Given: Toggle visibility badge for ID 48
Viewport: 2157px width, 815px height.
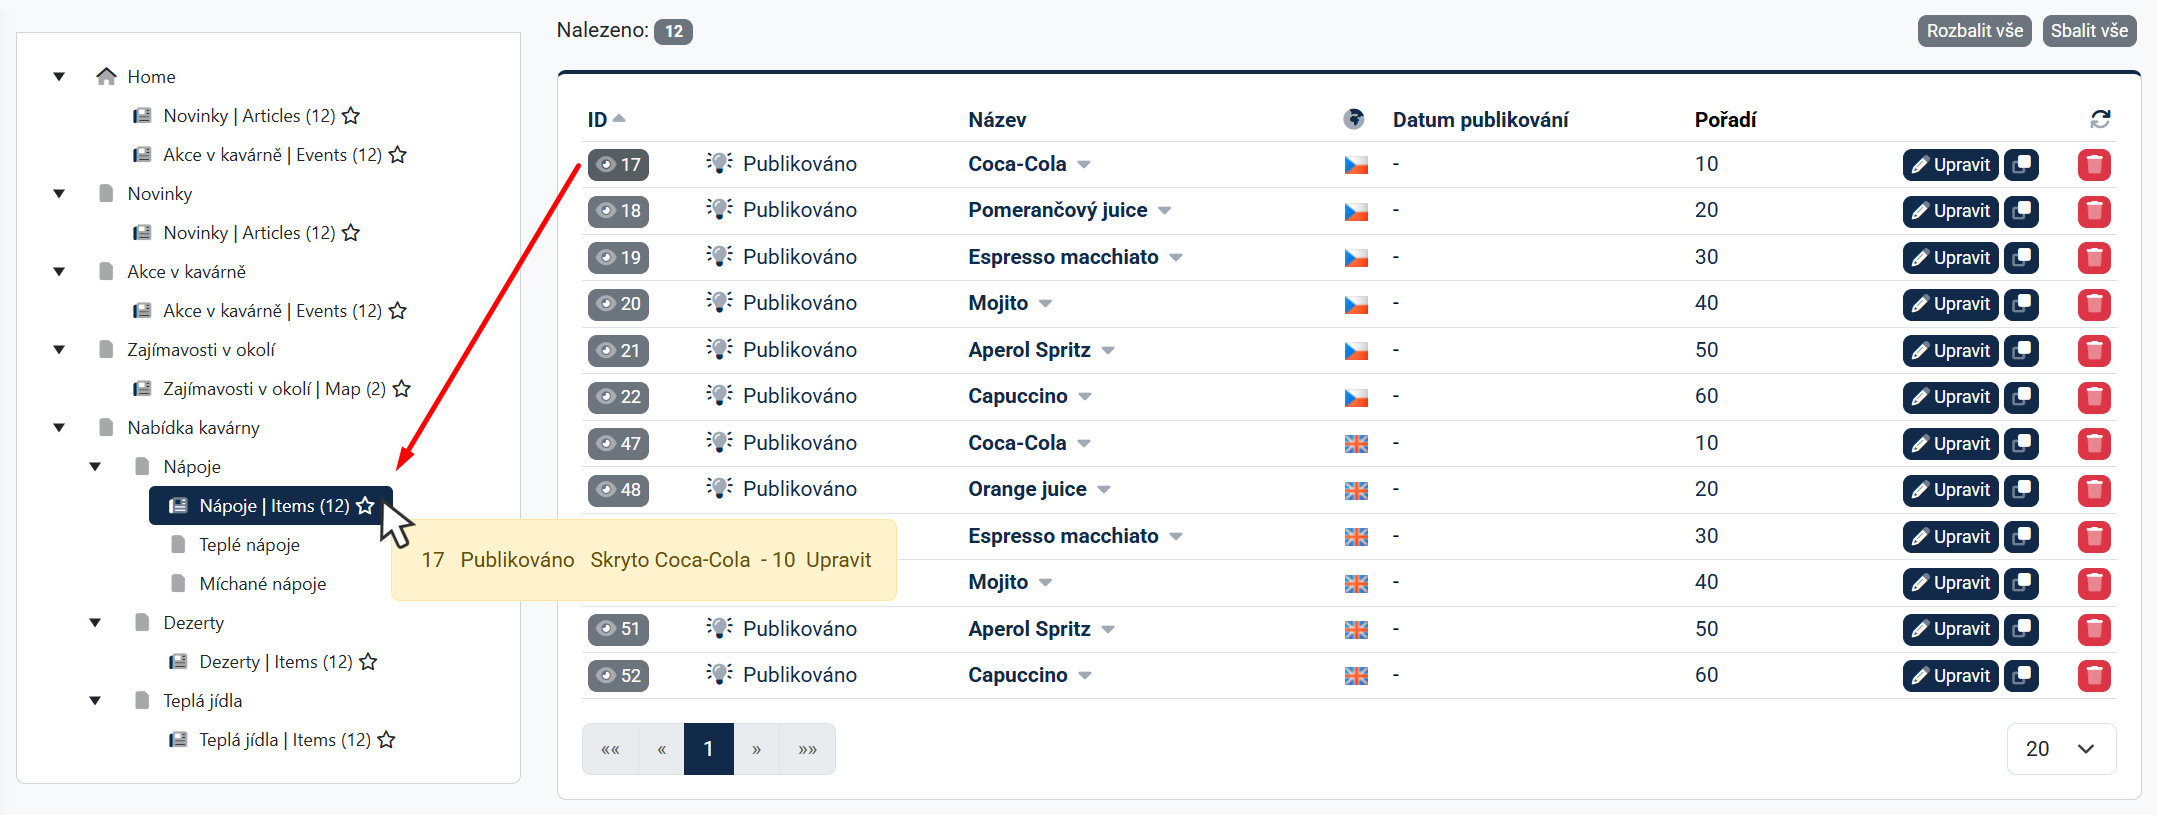Looking at the screenshot, I should tap(618, 490).
